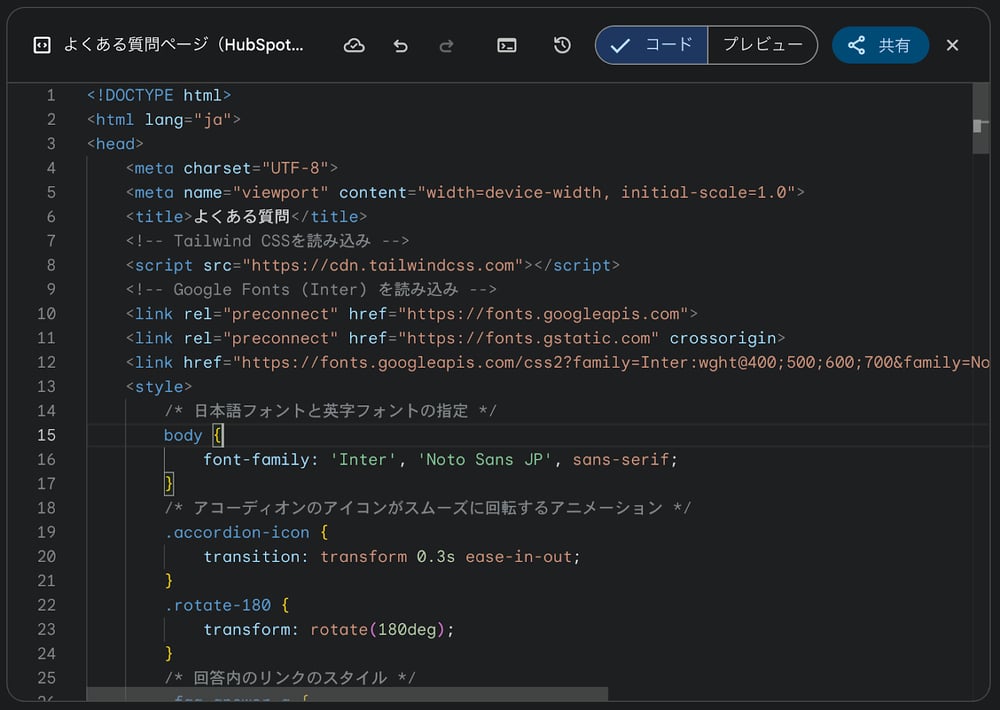Undo the last code edit
This screenshot has height=710, width=1000.
400,45
